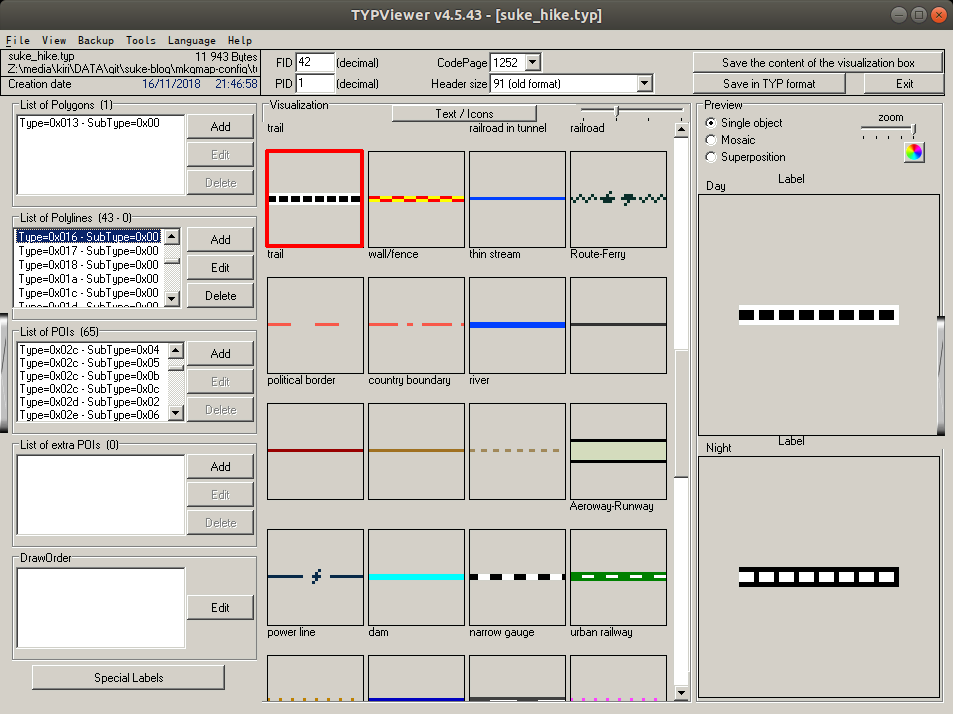Switch to Superposition preview mode
This screenshot has height=714, width=953.
[712, 157]
